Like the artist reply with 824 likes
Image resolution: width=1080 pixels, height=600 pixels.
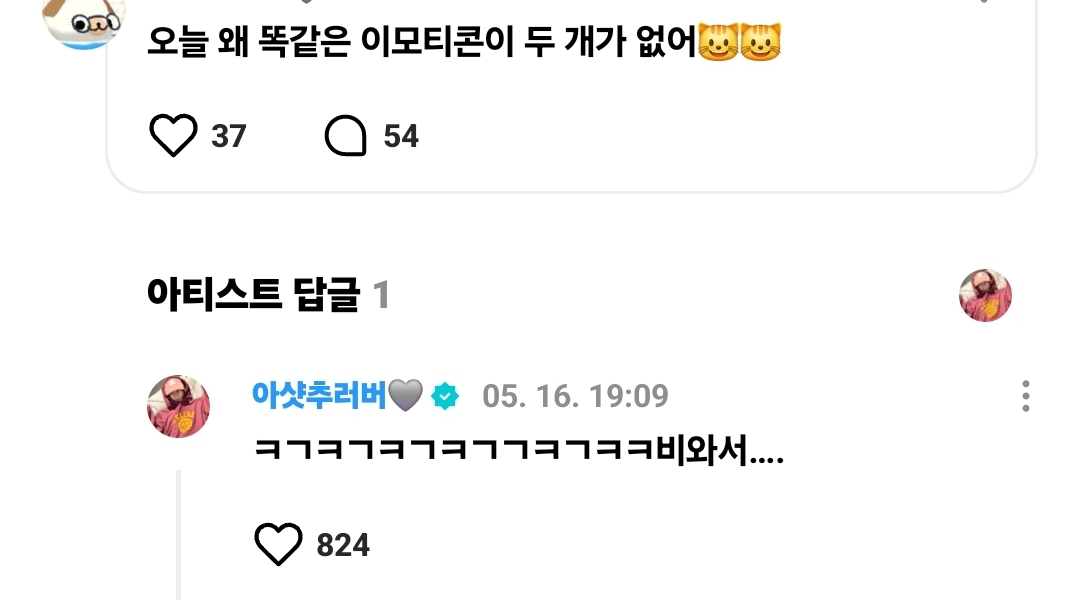pyautogui.click(x=278, y=544)
